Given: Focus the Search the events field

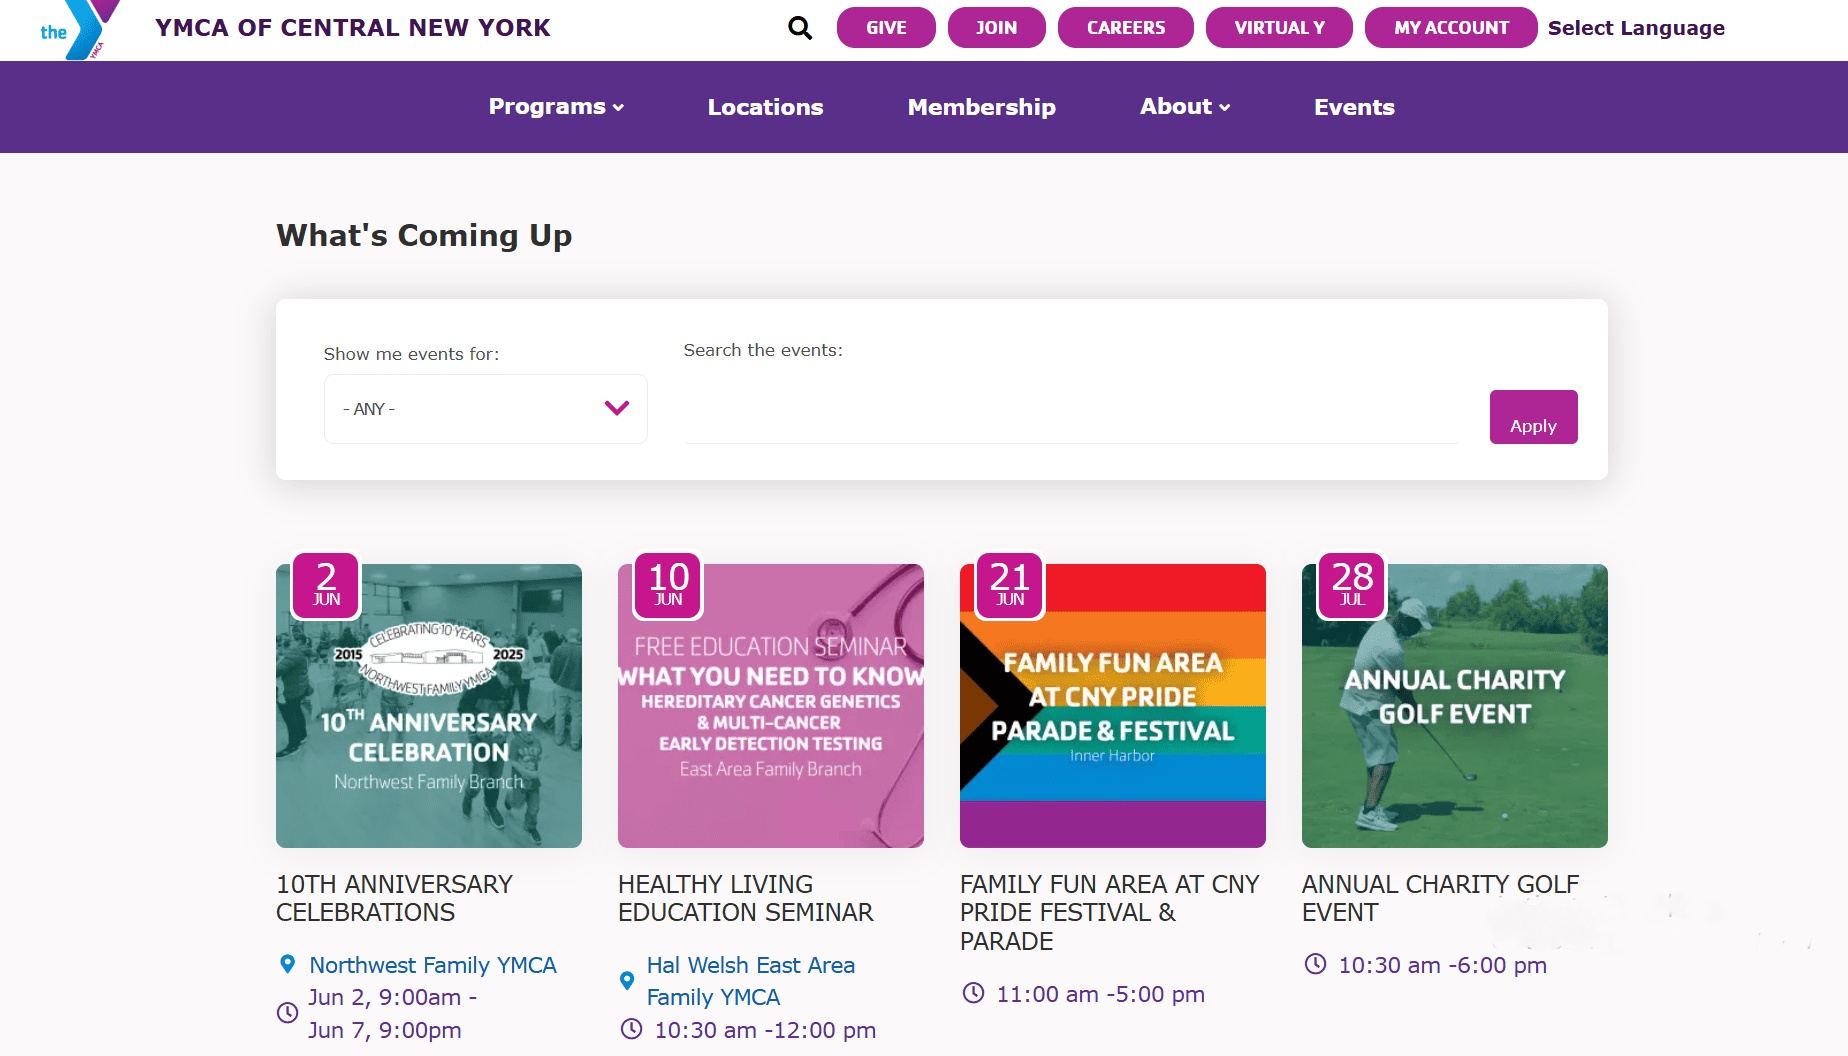Looking at the screenshot, I should (1071, 409).
